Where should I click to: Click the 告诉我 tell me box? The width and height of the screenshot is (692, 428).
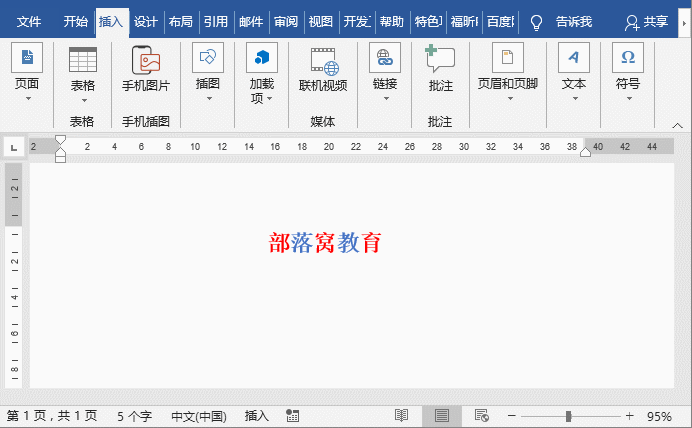click(x=574, y=22)
